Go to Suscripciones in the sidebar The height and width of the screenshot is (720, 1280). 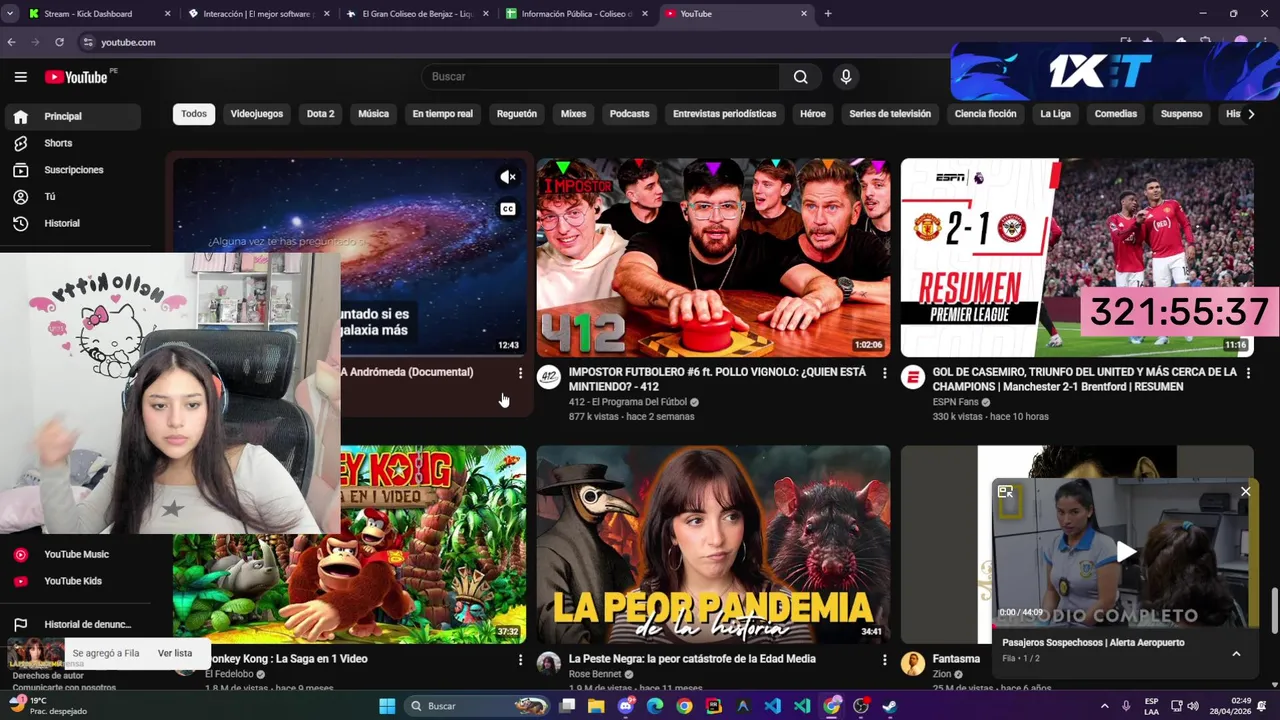[x=71, y=170]
